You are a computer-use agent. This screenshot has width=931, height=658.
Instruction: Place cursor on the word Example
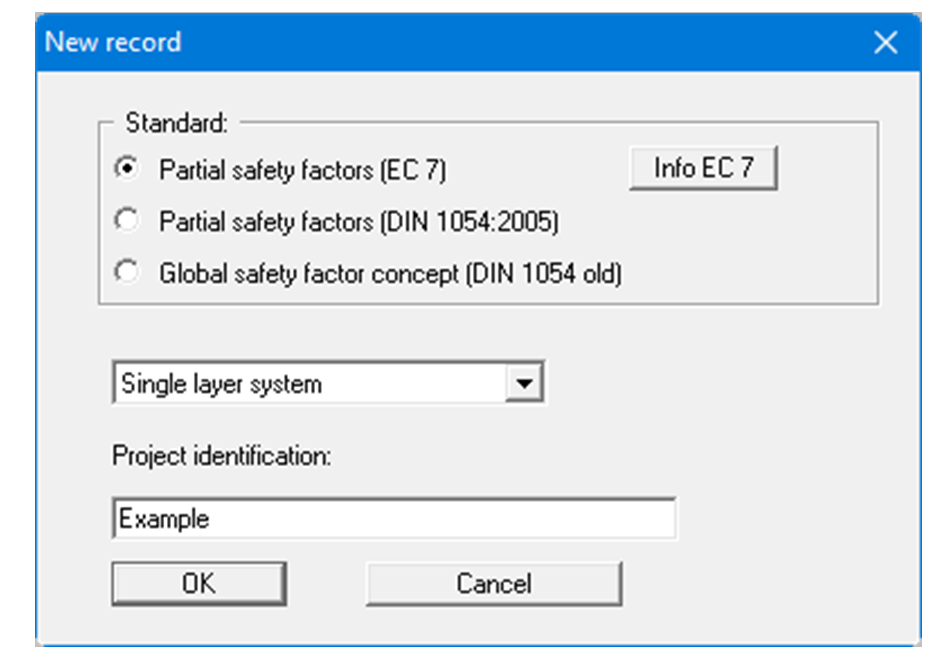pos(164,519)
